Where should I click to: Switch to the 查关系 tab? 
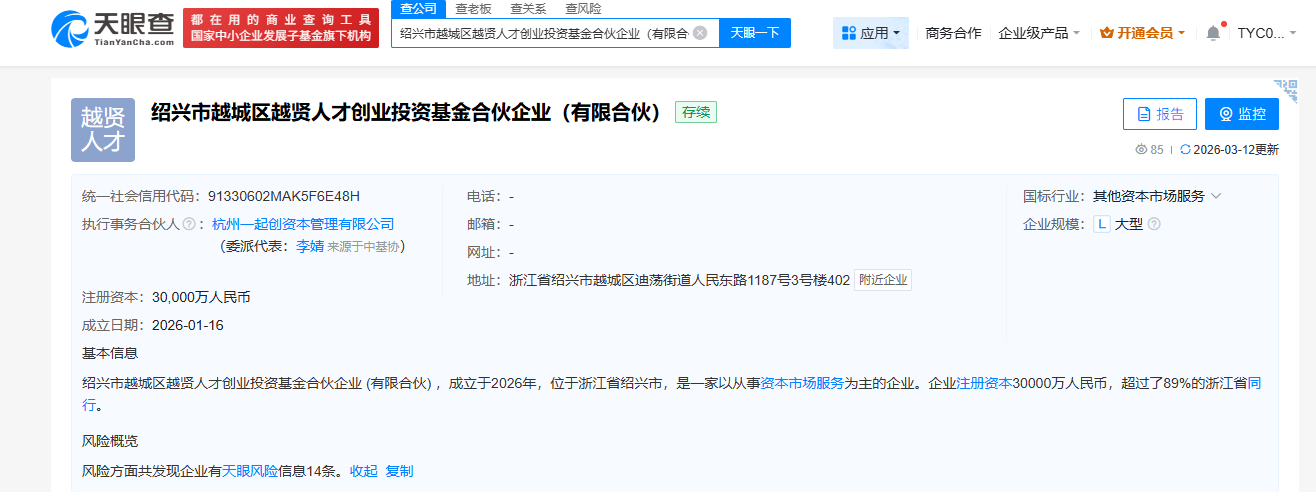coord(528,8)
